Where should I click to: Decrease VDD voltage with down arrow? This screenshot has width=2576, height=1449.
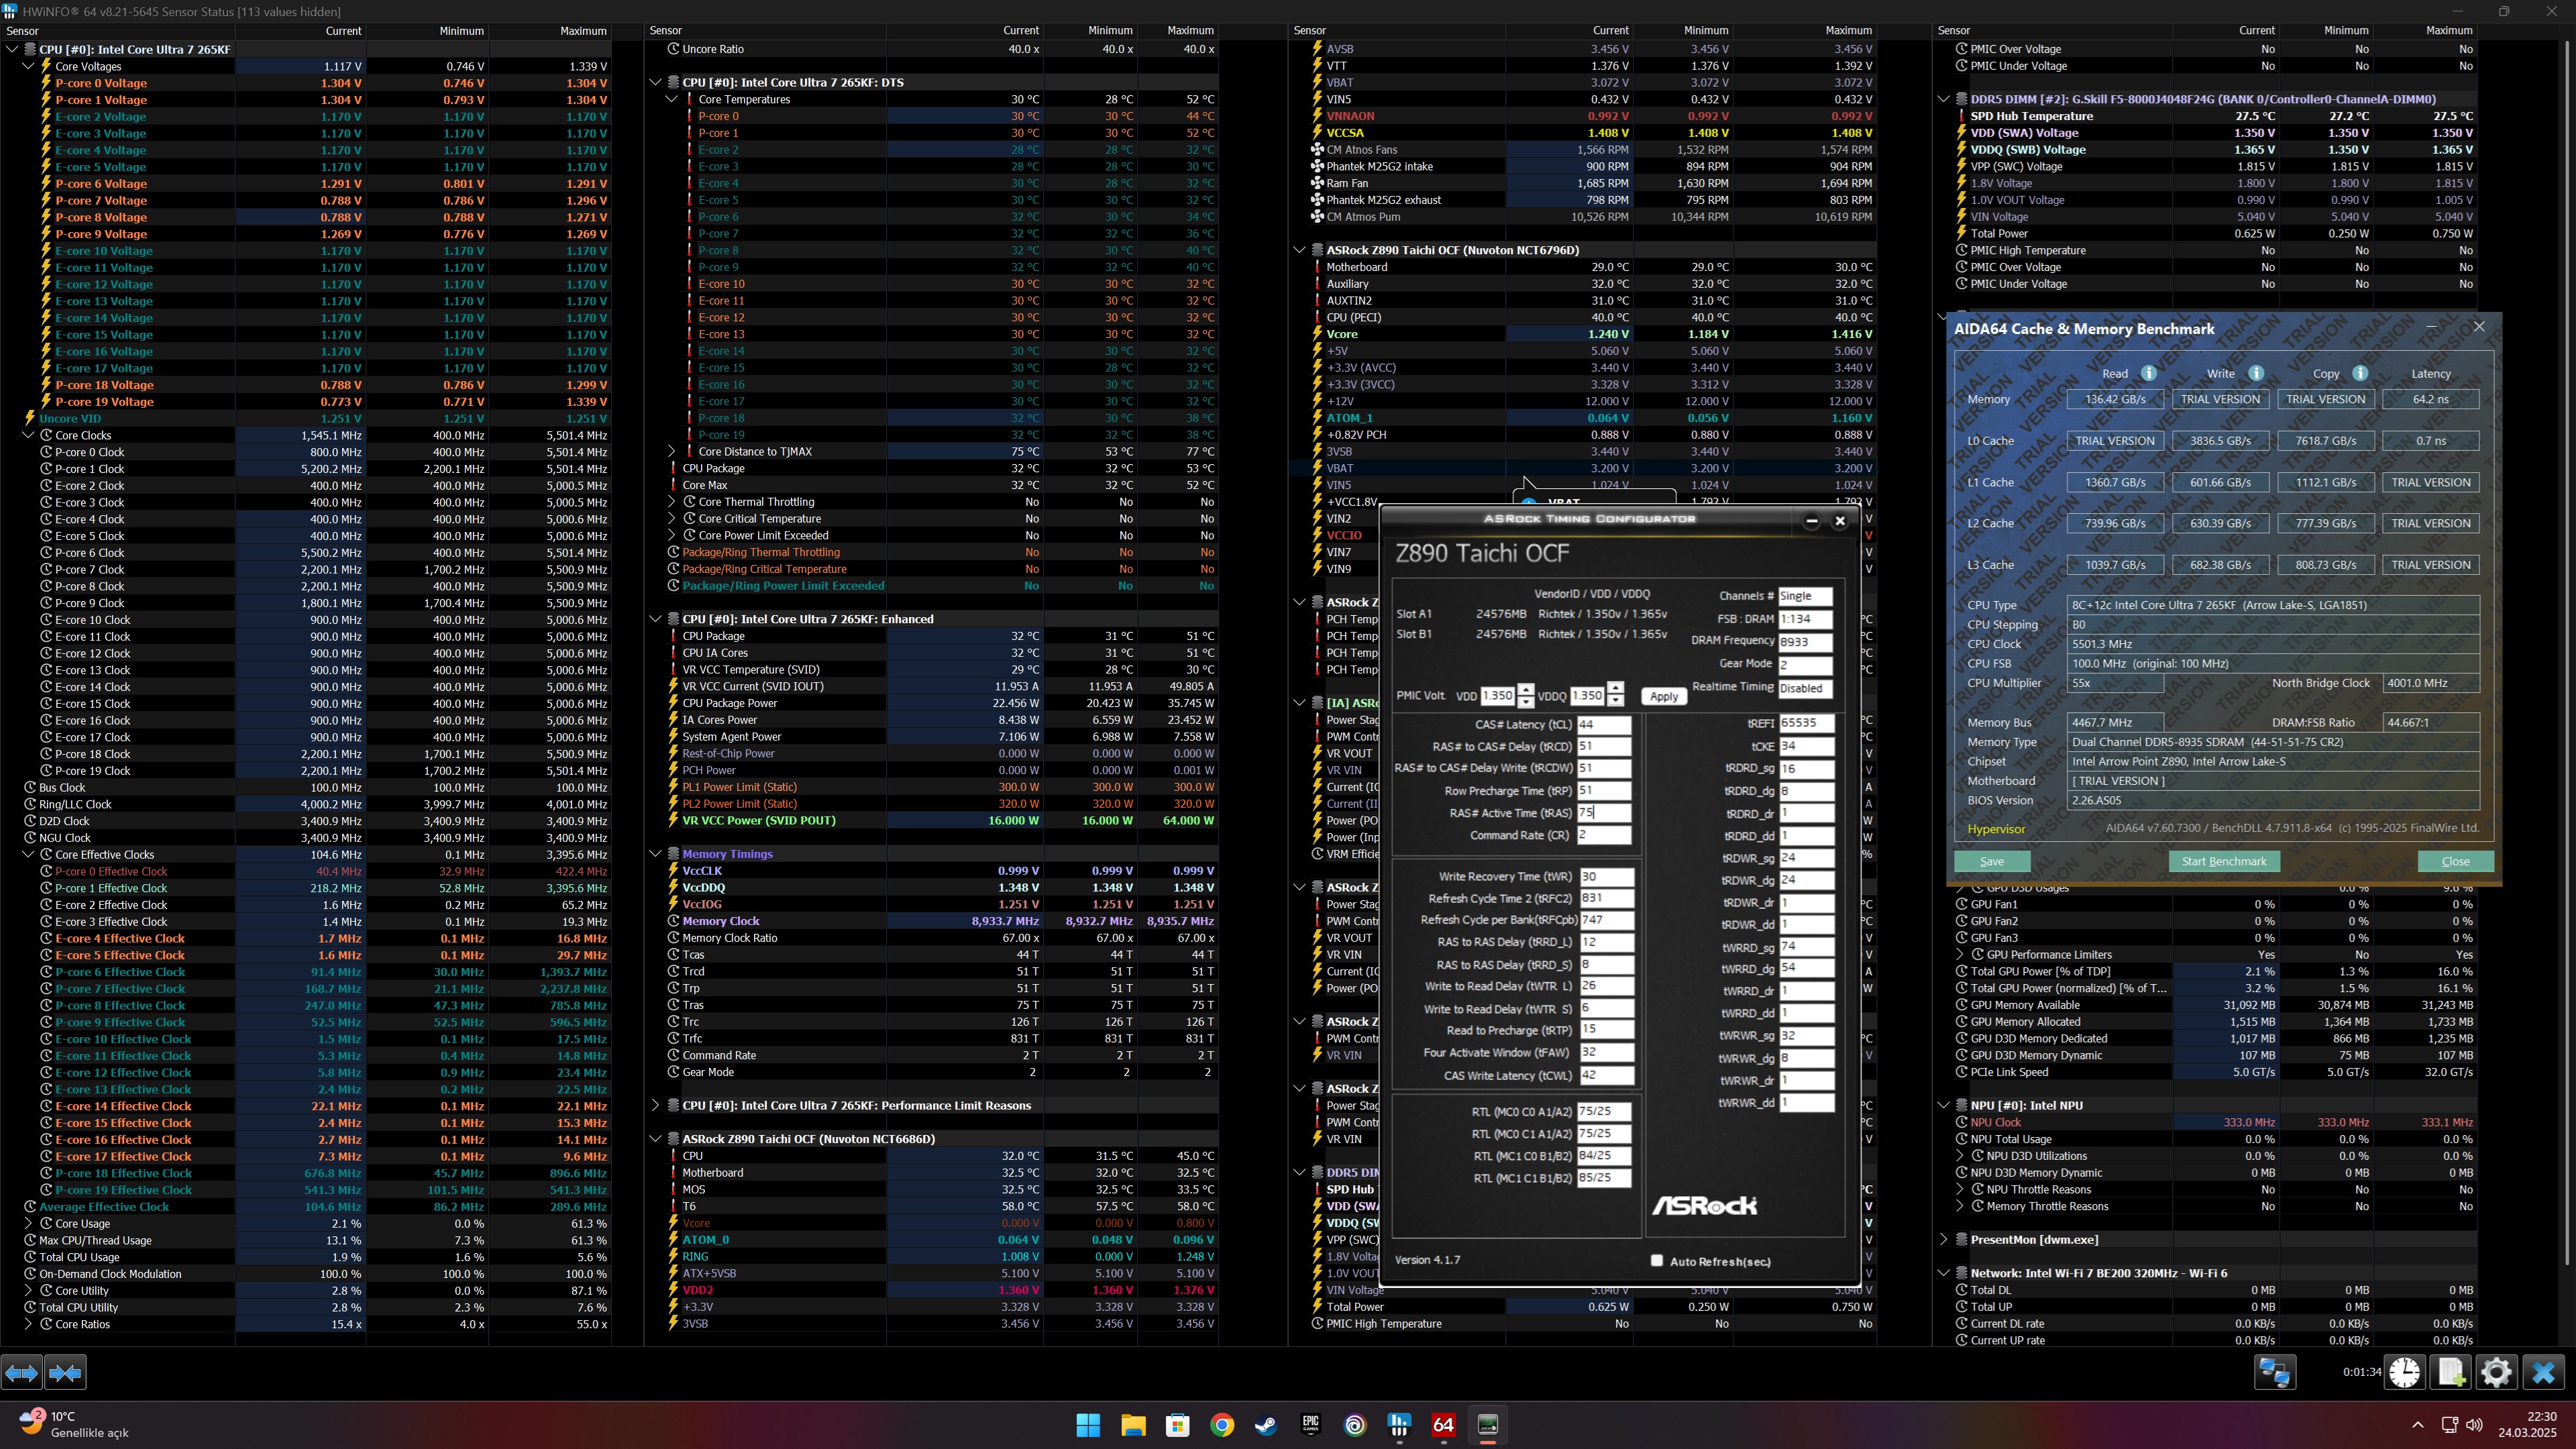pos(1525,701)
